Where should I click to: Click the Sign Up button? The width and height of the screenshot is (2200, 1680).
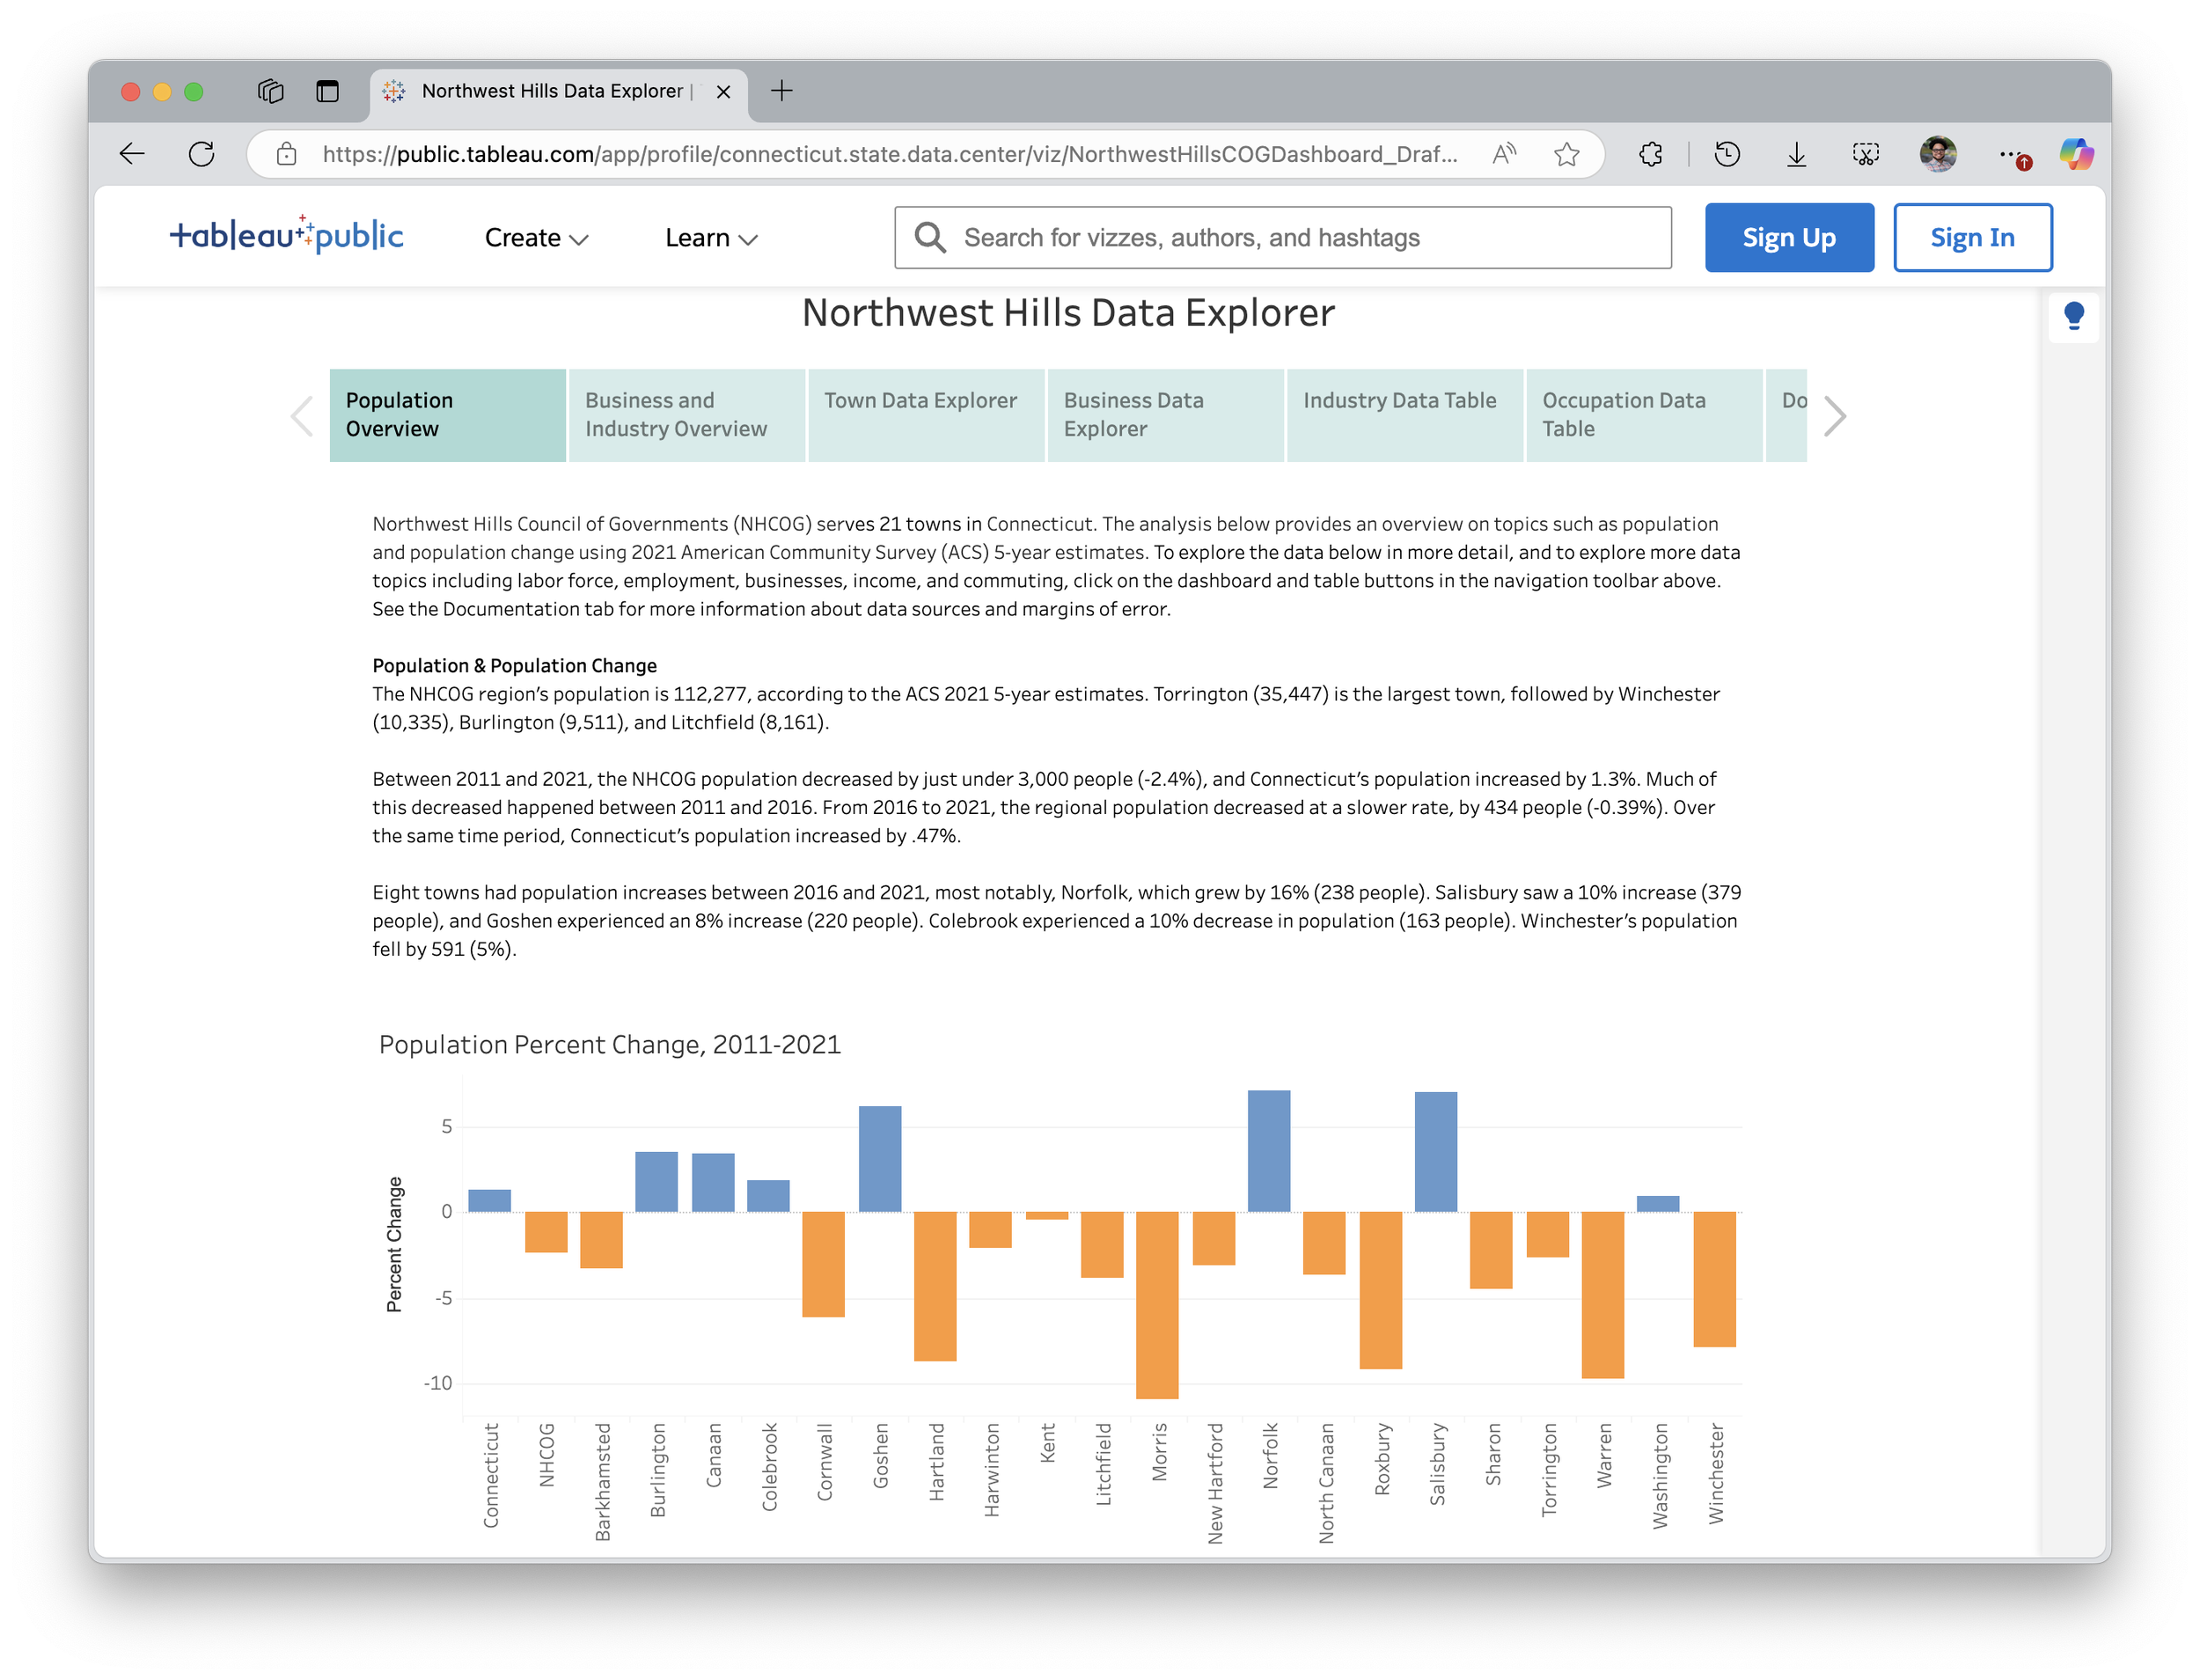[x=1788, y=238]
